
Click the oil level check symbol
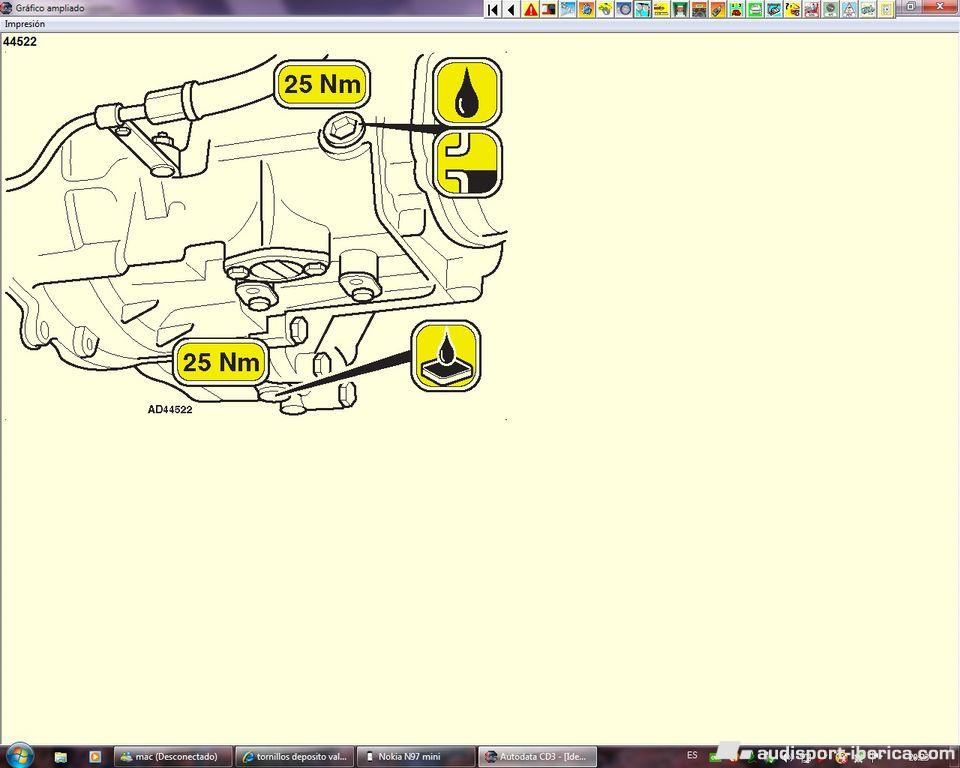click(467, 163)
